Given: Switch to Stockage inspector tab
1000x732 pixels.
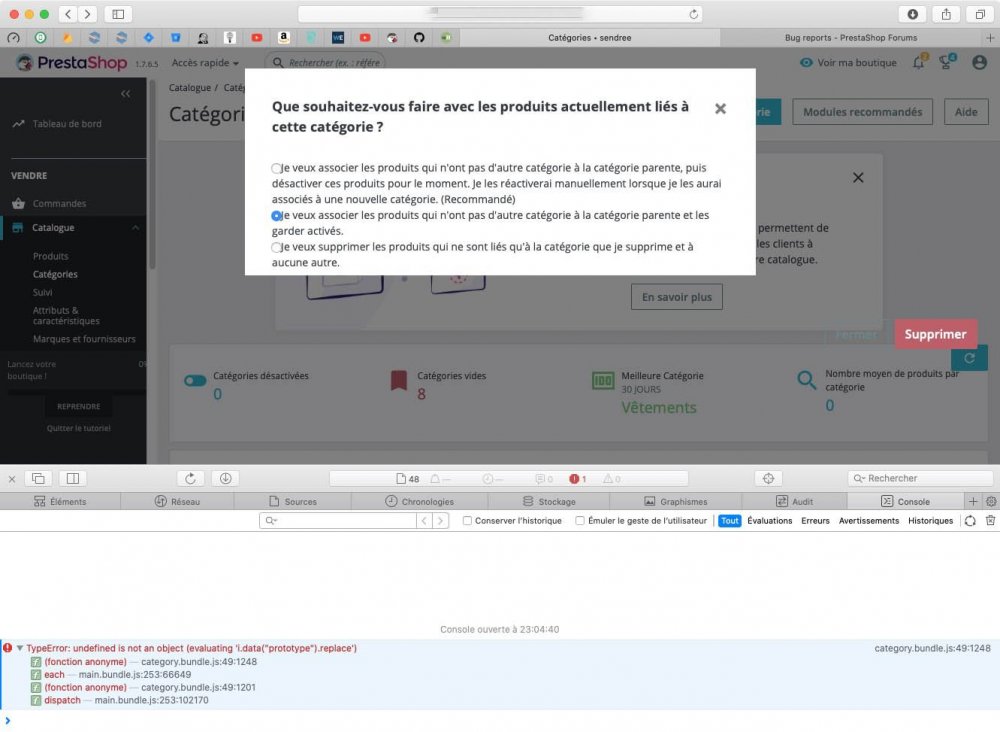Looking at the screenshot, I should 549,502.
